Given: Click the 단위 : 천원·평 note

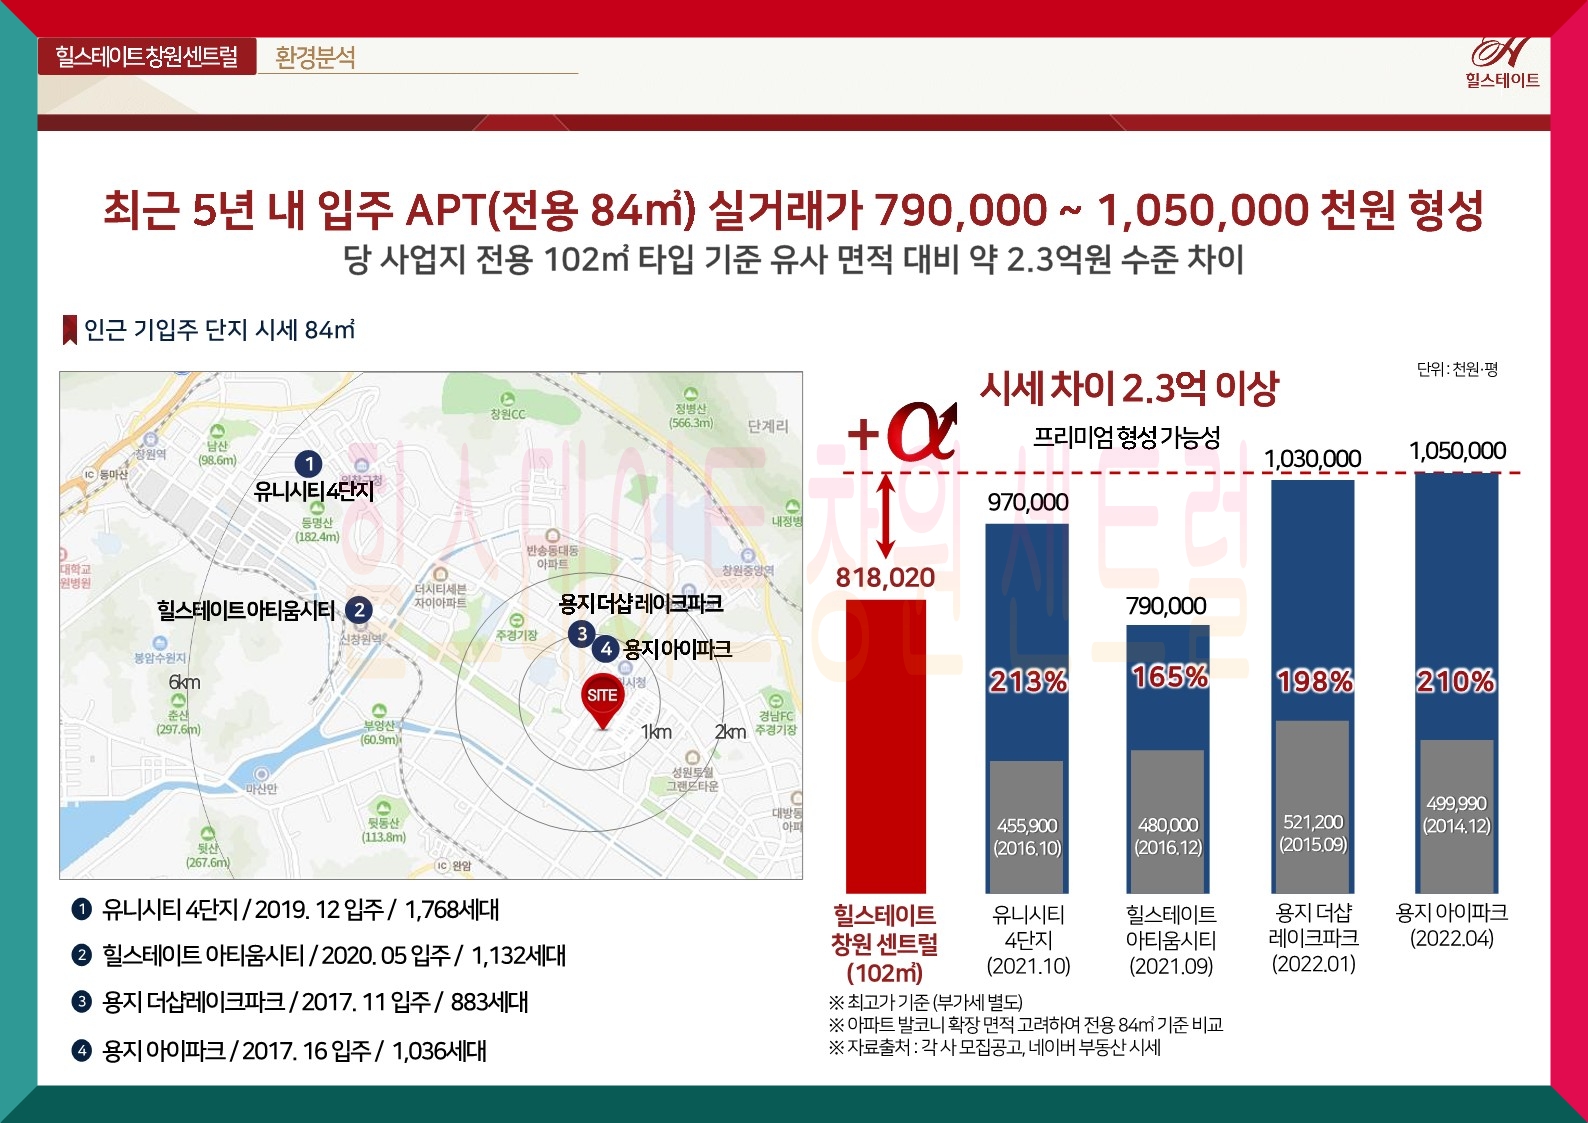Looking at the screenshot, I should [x=1457, y=369].
